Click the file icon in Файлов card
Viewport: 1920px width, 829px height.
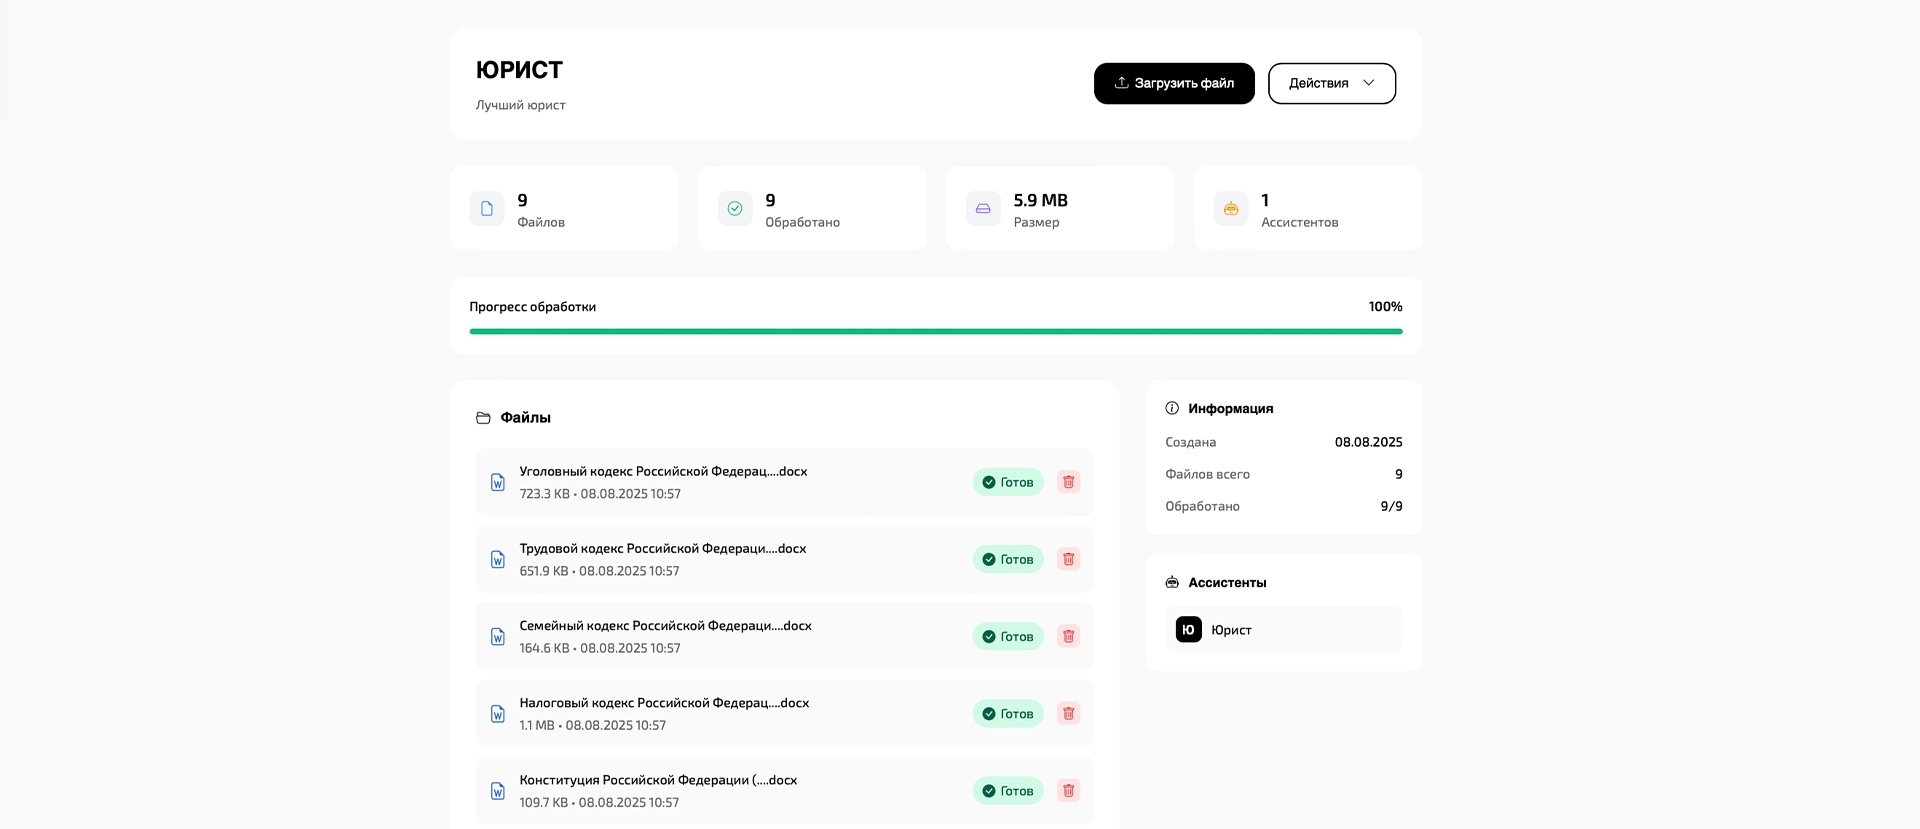(487, 209)
